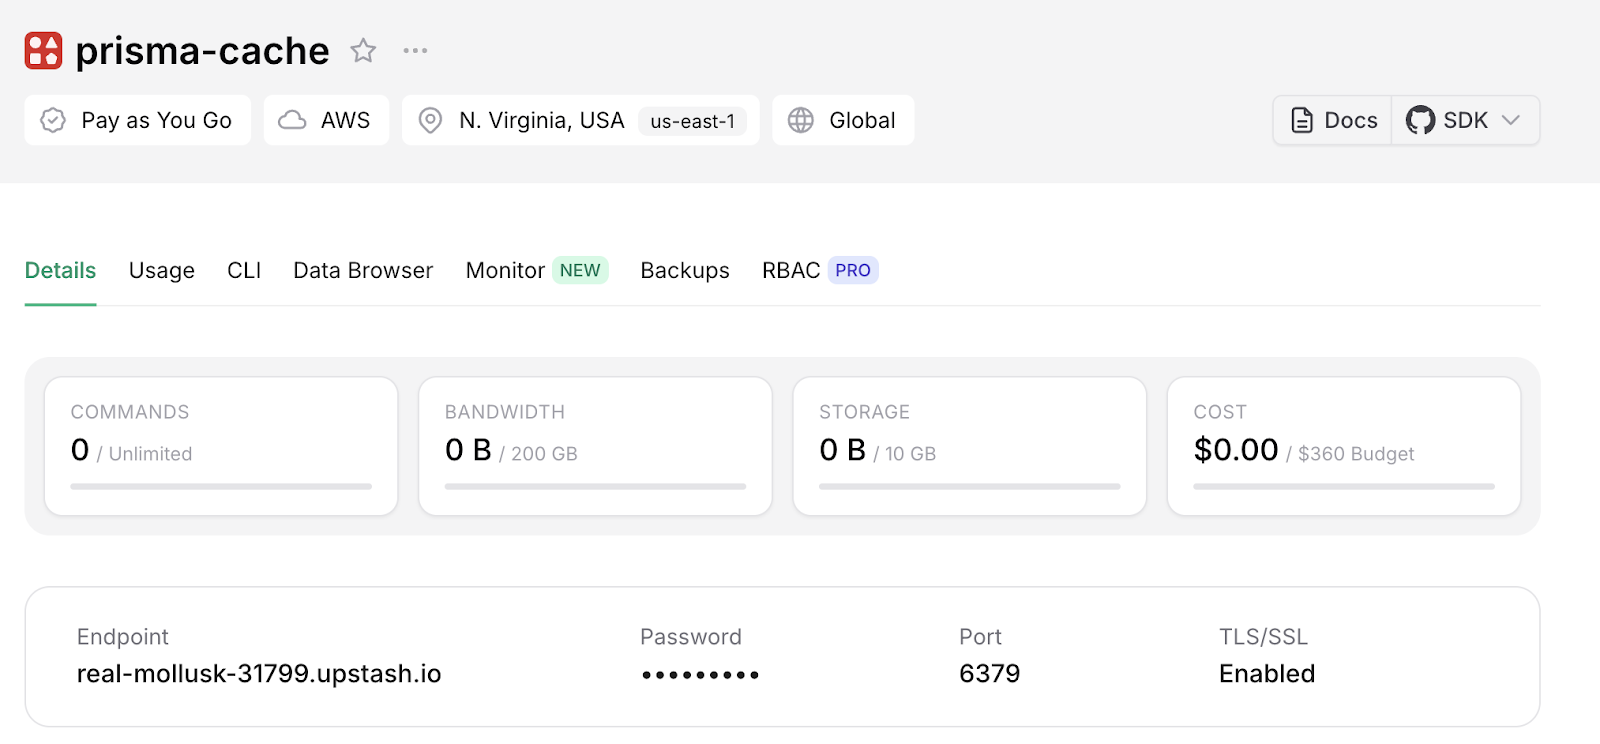
Task: Click the red prisma-cache database logo icon
Action: (x=43, y=50)
